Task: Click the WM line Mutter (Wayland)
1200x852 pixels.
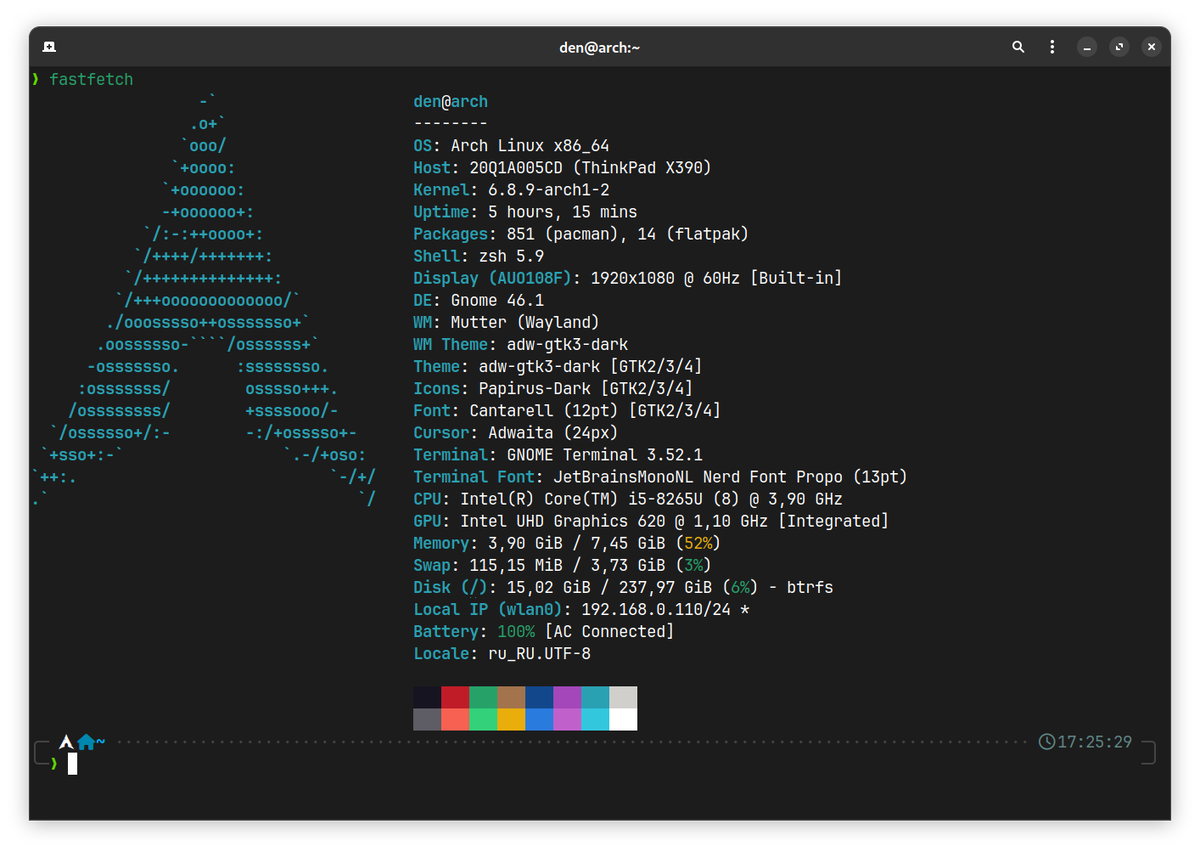Action: click(x=506, y=322)
